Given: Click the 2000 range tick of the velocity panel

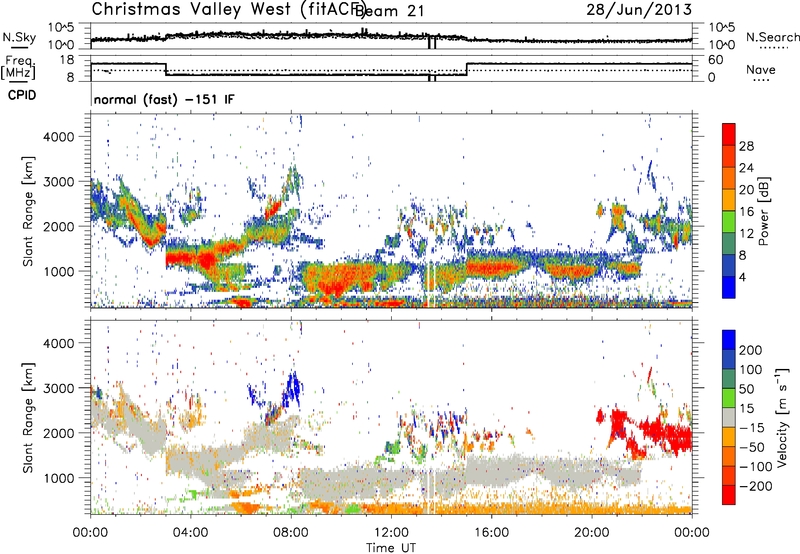Looking at the screenshot, I should (x=58, y=433).
